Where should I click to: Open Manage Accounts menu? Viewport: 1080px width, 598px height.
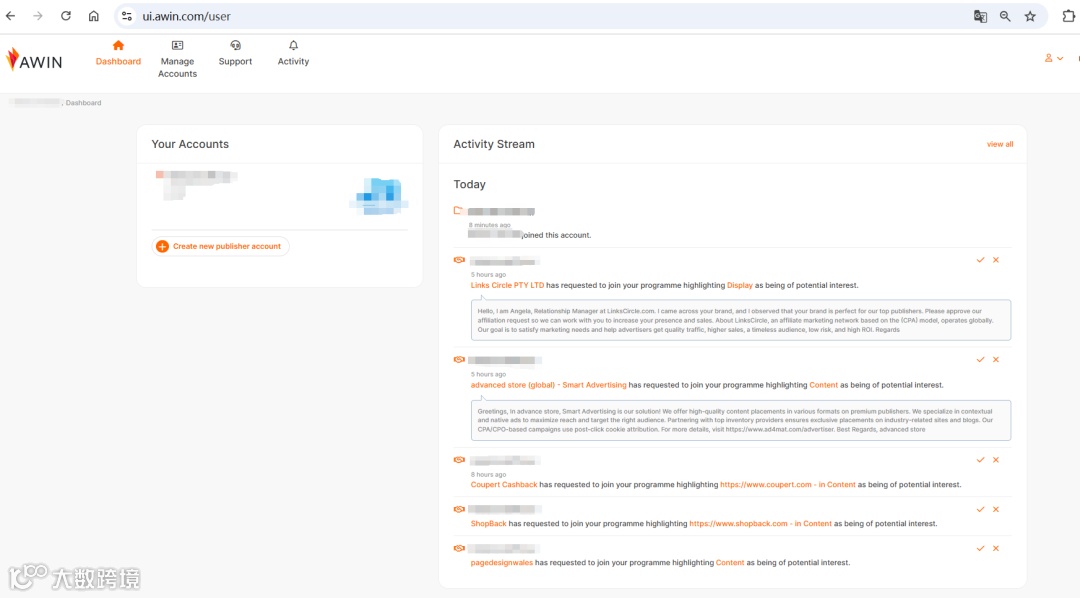[x=177, y=59]
